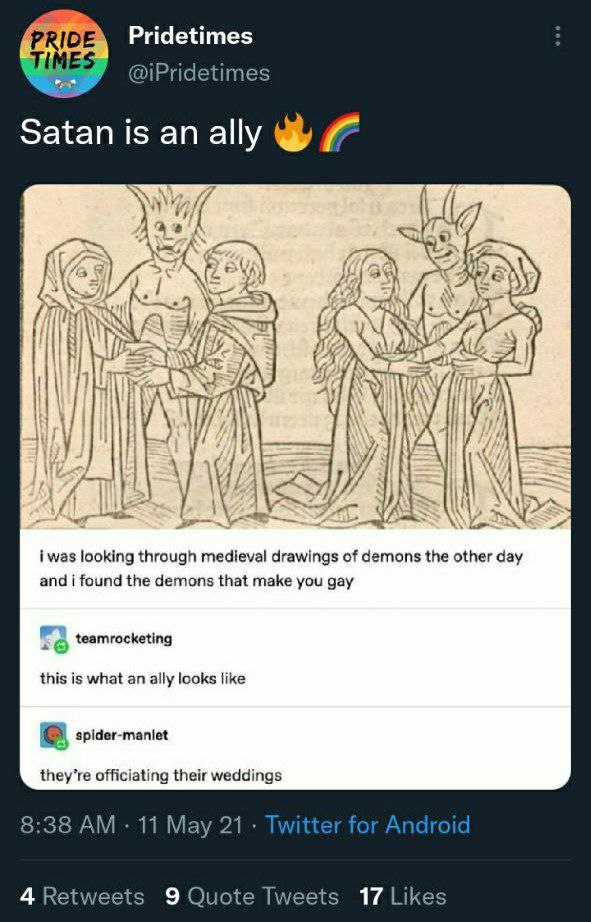
Task: Open the three-dot tweet options menu
Action: click(557, 36)
